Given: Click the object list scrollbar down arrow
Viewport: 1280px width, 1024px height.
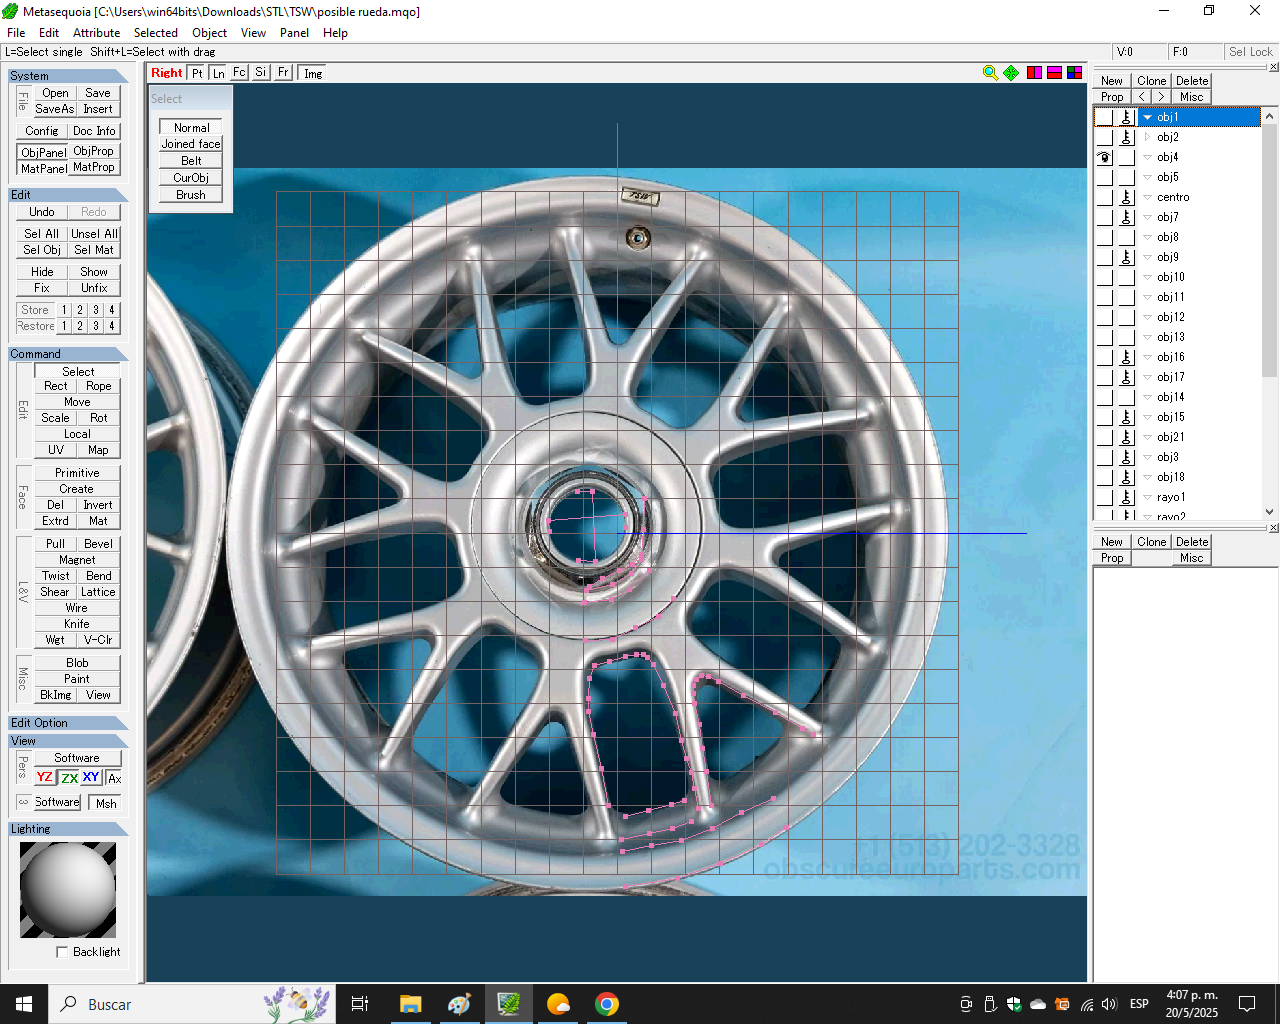Looking at the screenshot, I should [x=1270, y=511].
